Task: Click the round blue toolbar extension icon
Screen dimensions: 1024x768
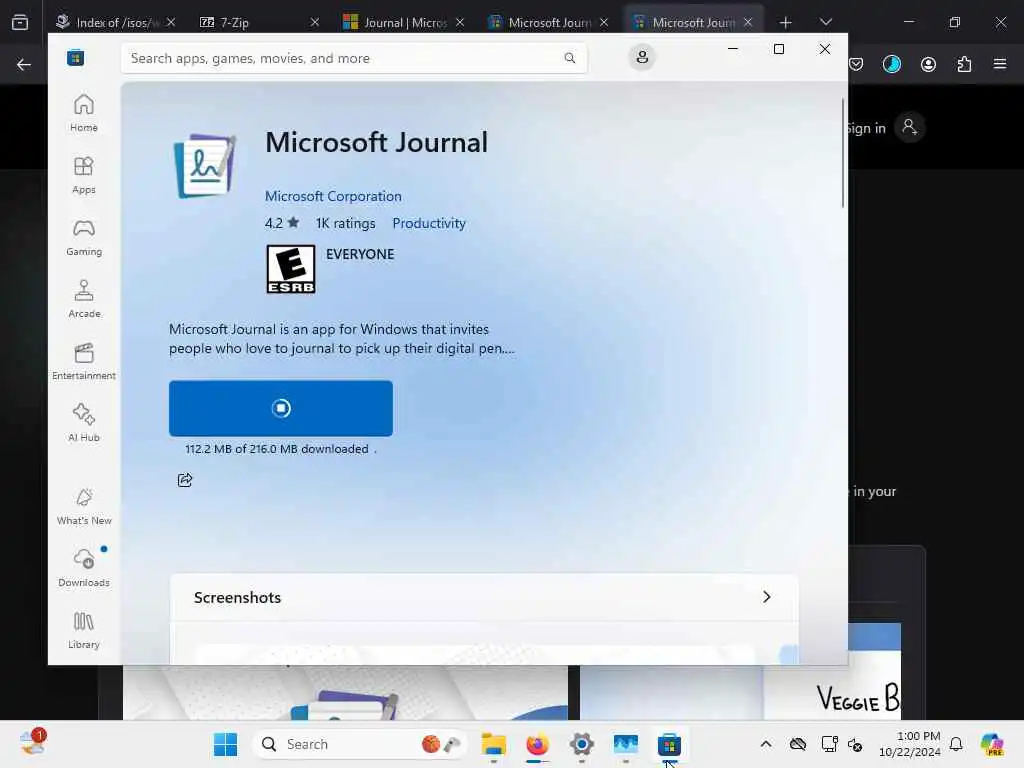Action: [x=892, y=64]
